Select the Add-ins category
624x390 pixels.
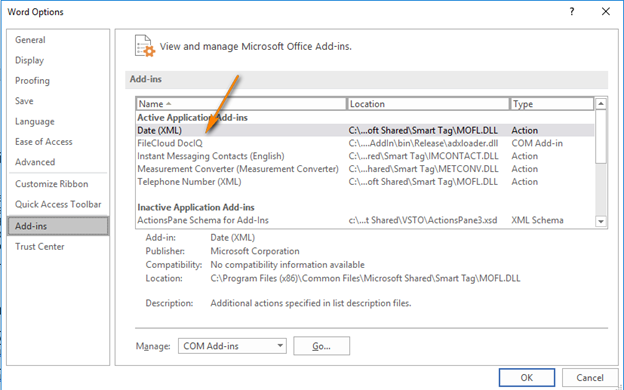pyautogui.click(x=58, y=226)
